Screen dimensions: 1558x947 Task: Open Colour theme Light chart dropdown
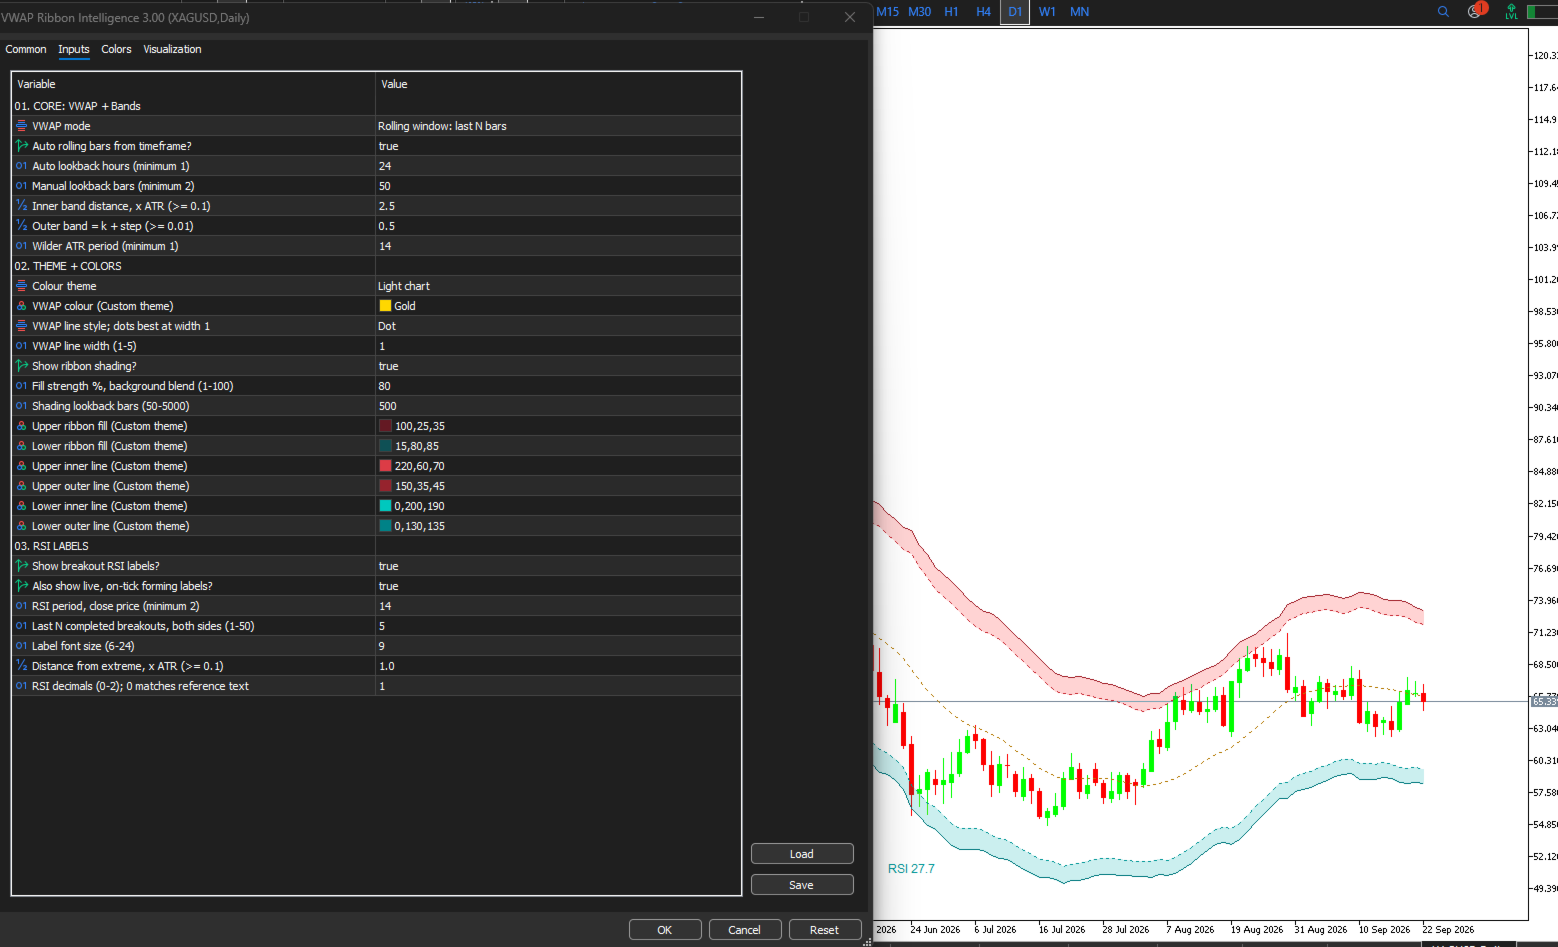[x=558, y=286]
